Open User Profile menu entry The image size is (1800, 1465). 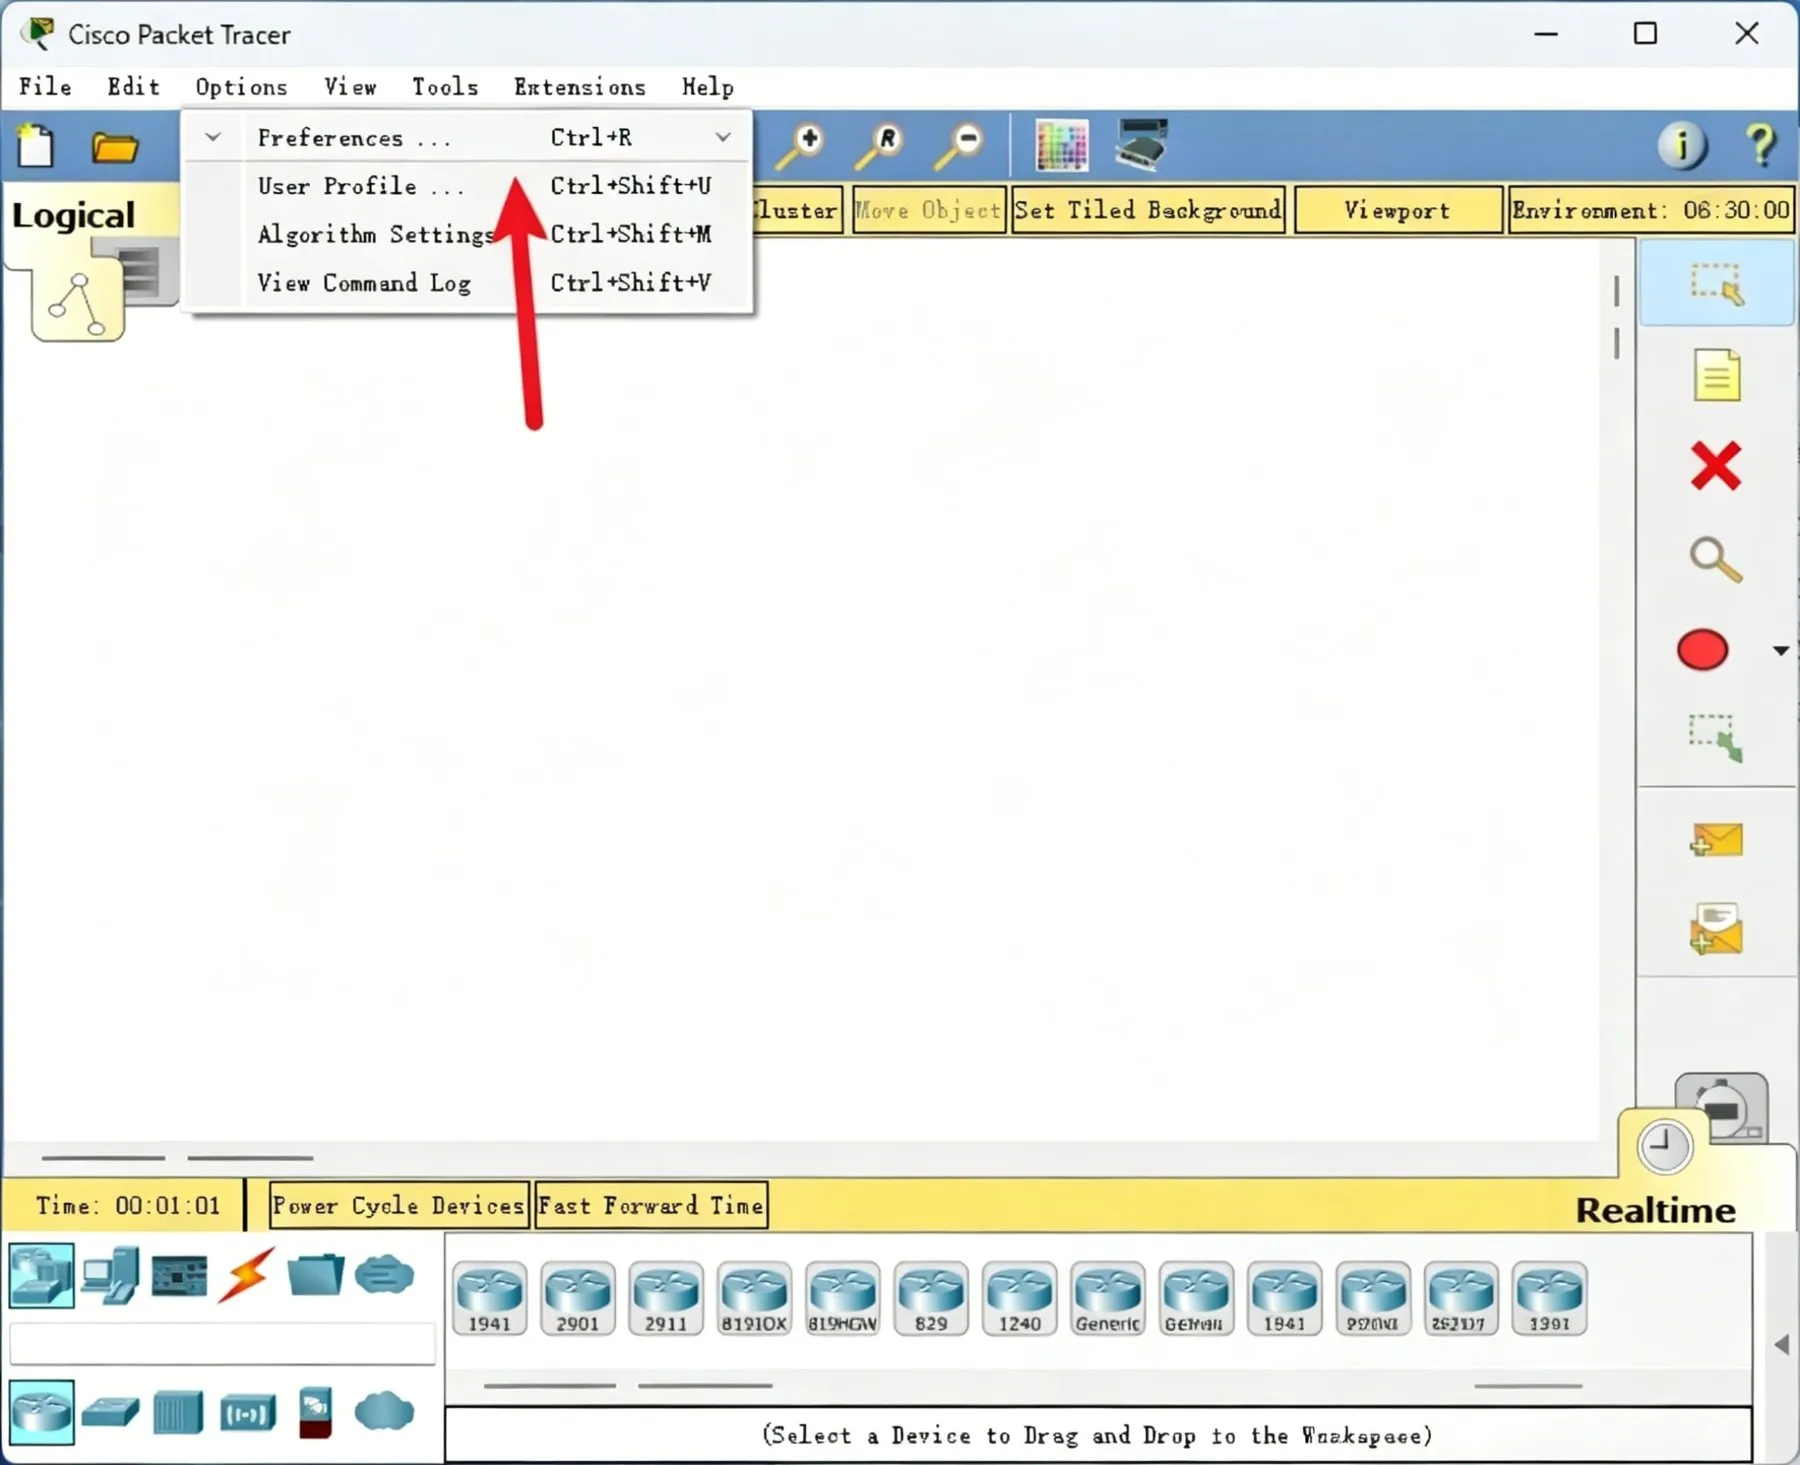point(468,186)
